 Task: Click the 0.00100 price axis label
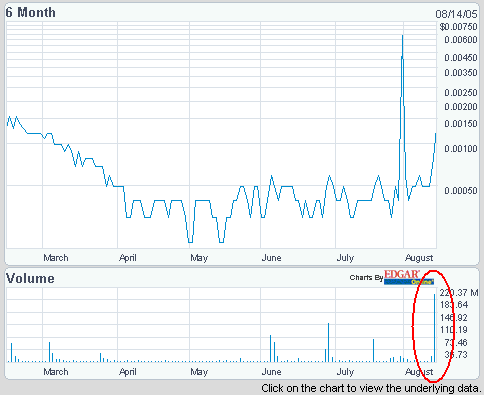[461, 149]
